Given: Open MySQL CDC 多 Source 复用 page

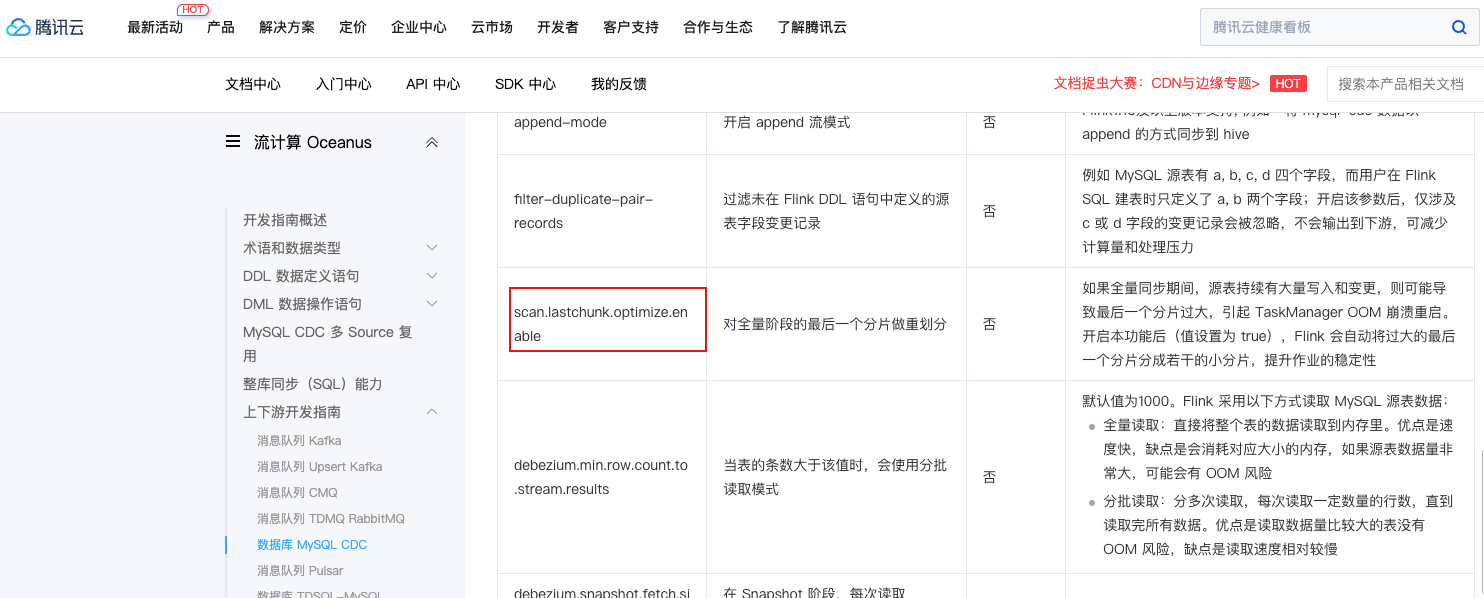Looking at the screenshot, I should pyautogui.click(x=328, y=344).
